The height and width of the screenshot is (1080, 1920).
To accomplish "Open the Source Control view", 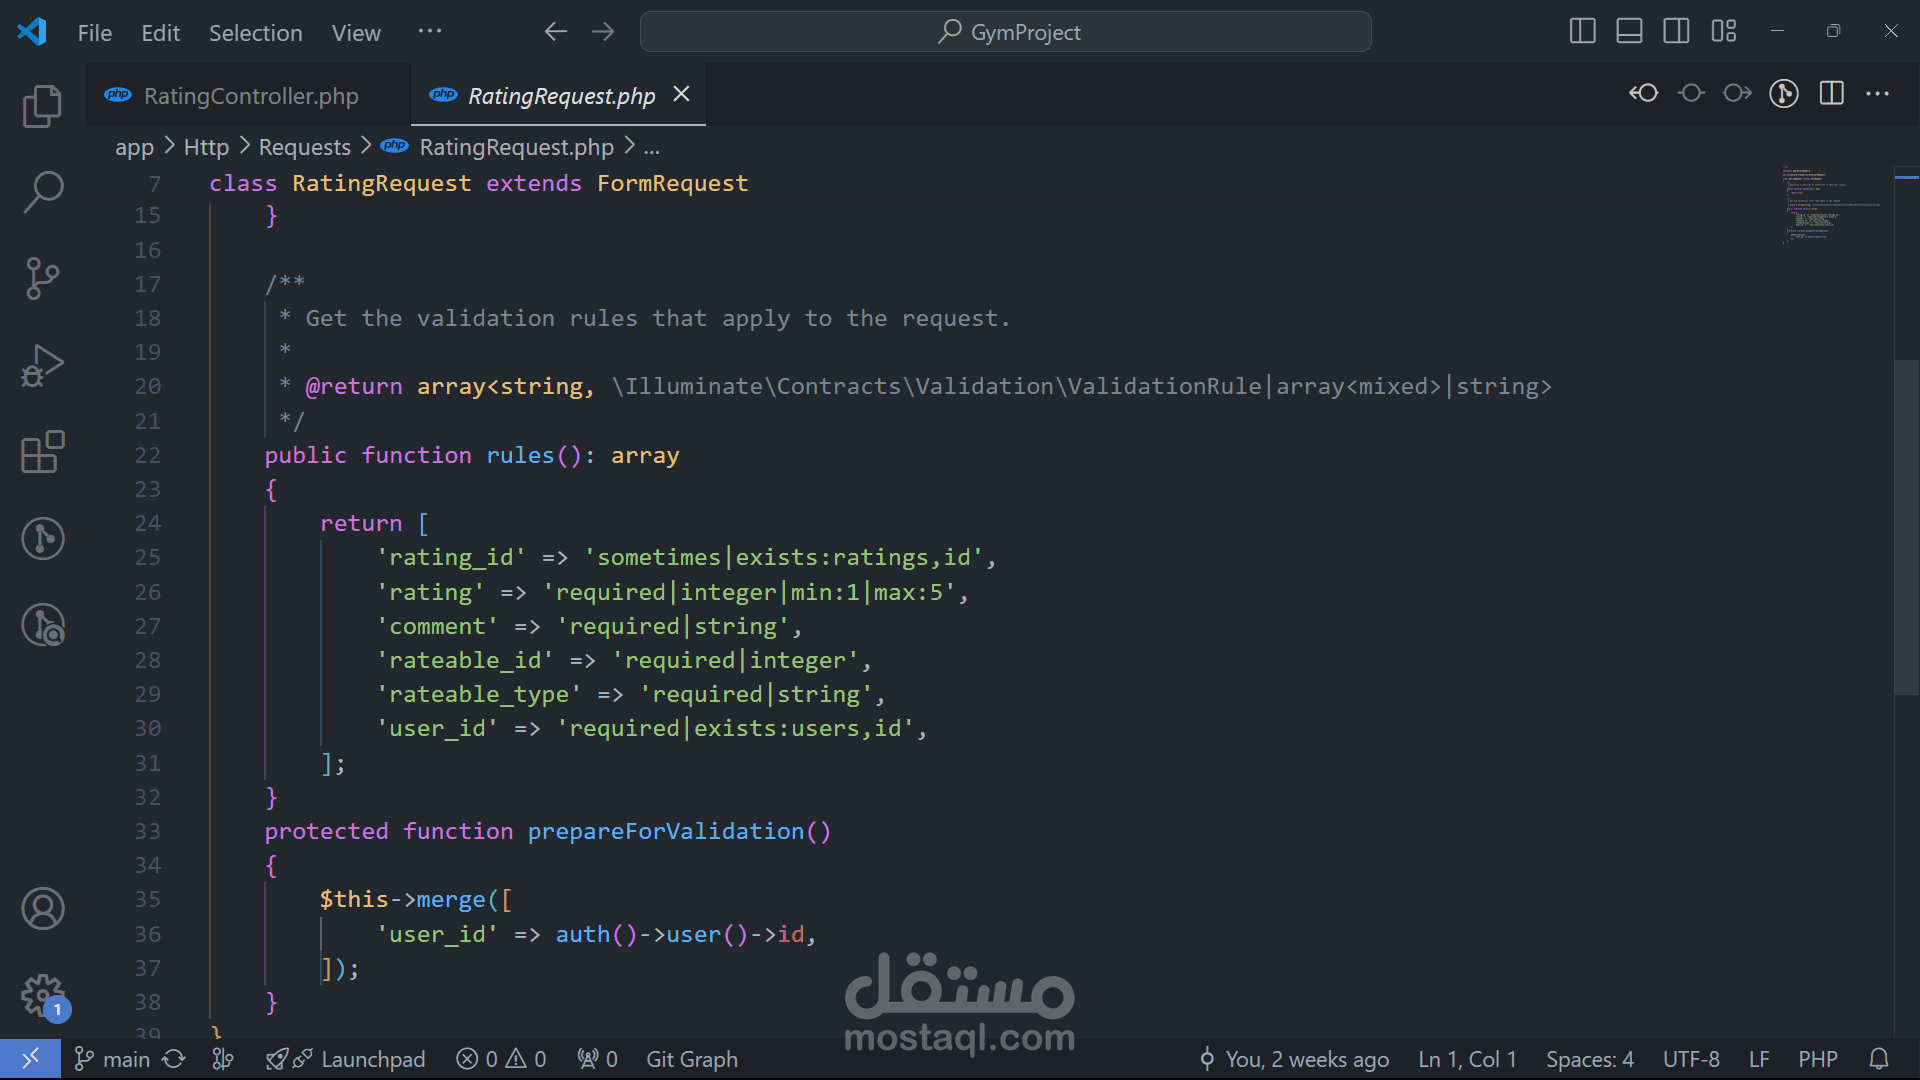I will (x=42, y=278).
